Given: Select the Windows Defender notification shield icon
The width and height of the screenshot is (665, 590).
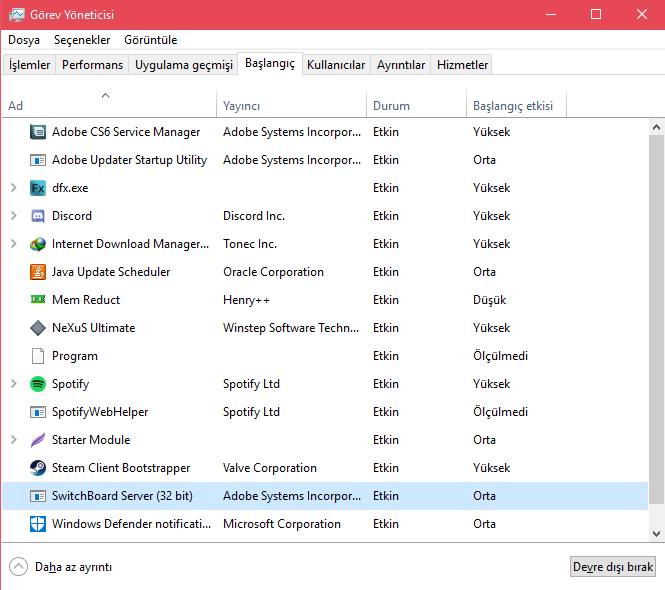Looking at the screenshot, I should pyautogui.click(x=38, y=524).
